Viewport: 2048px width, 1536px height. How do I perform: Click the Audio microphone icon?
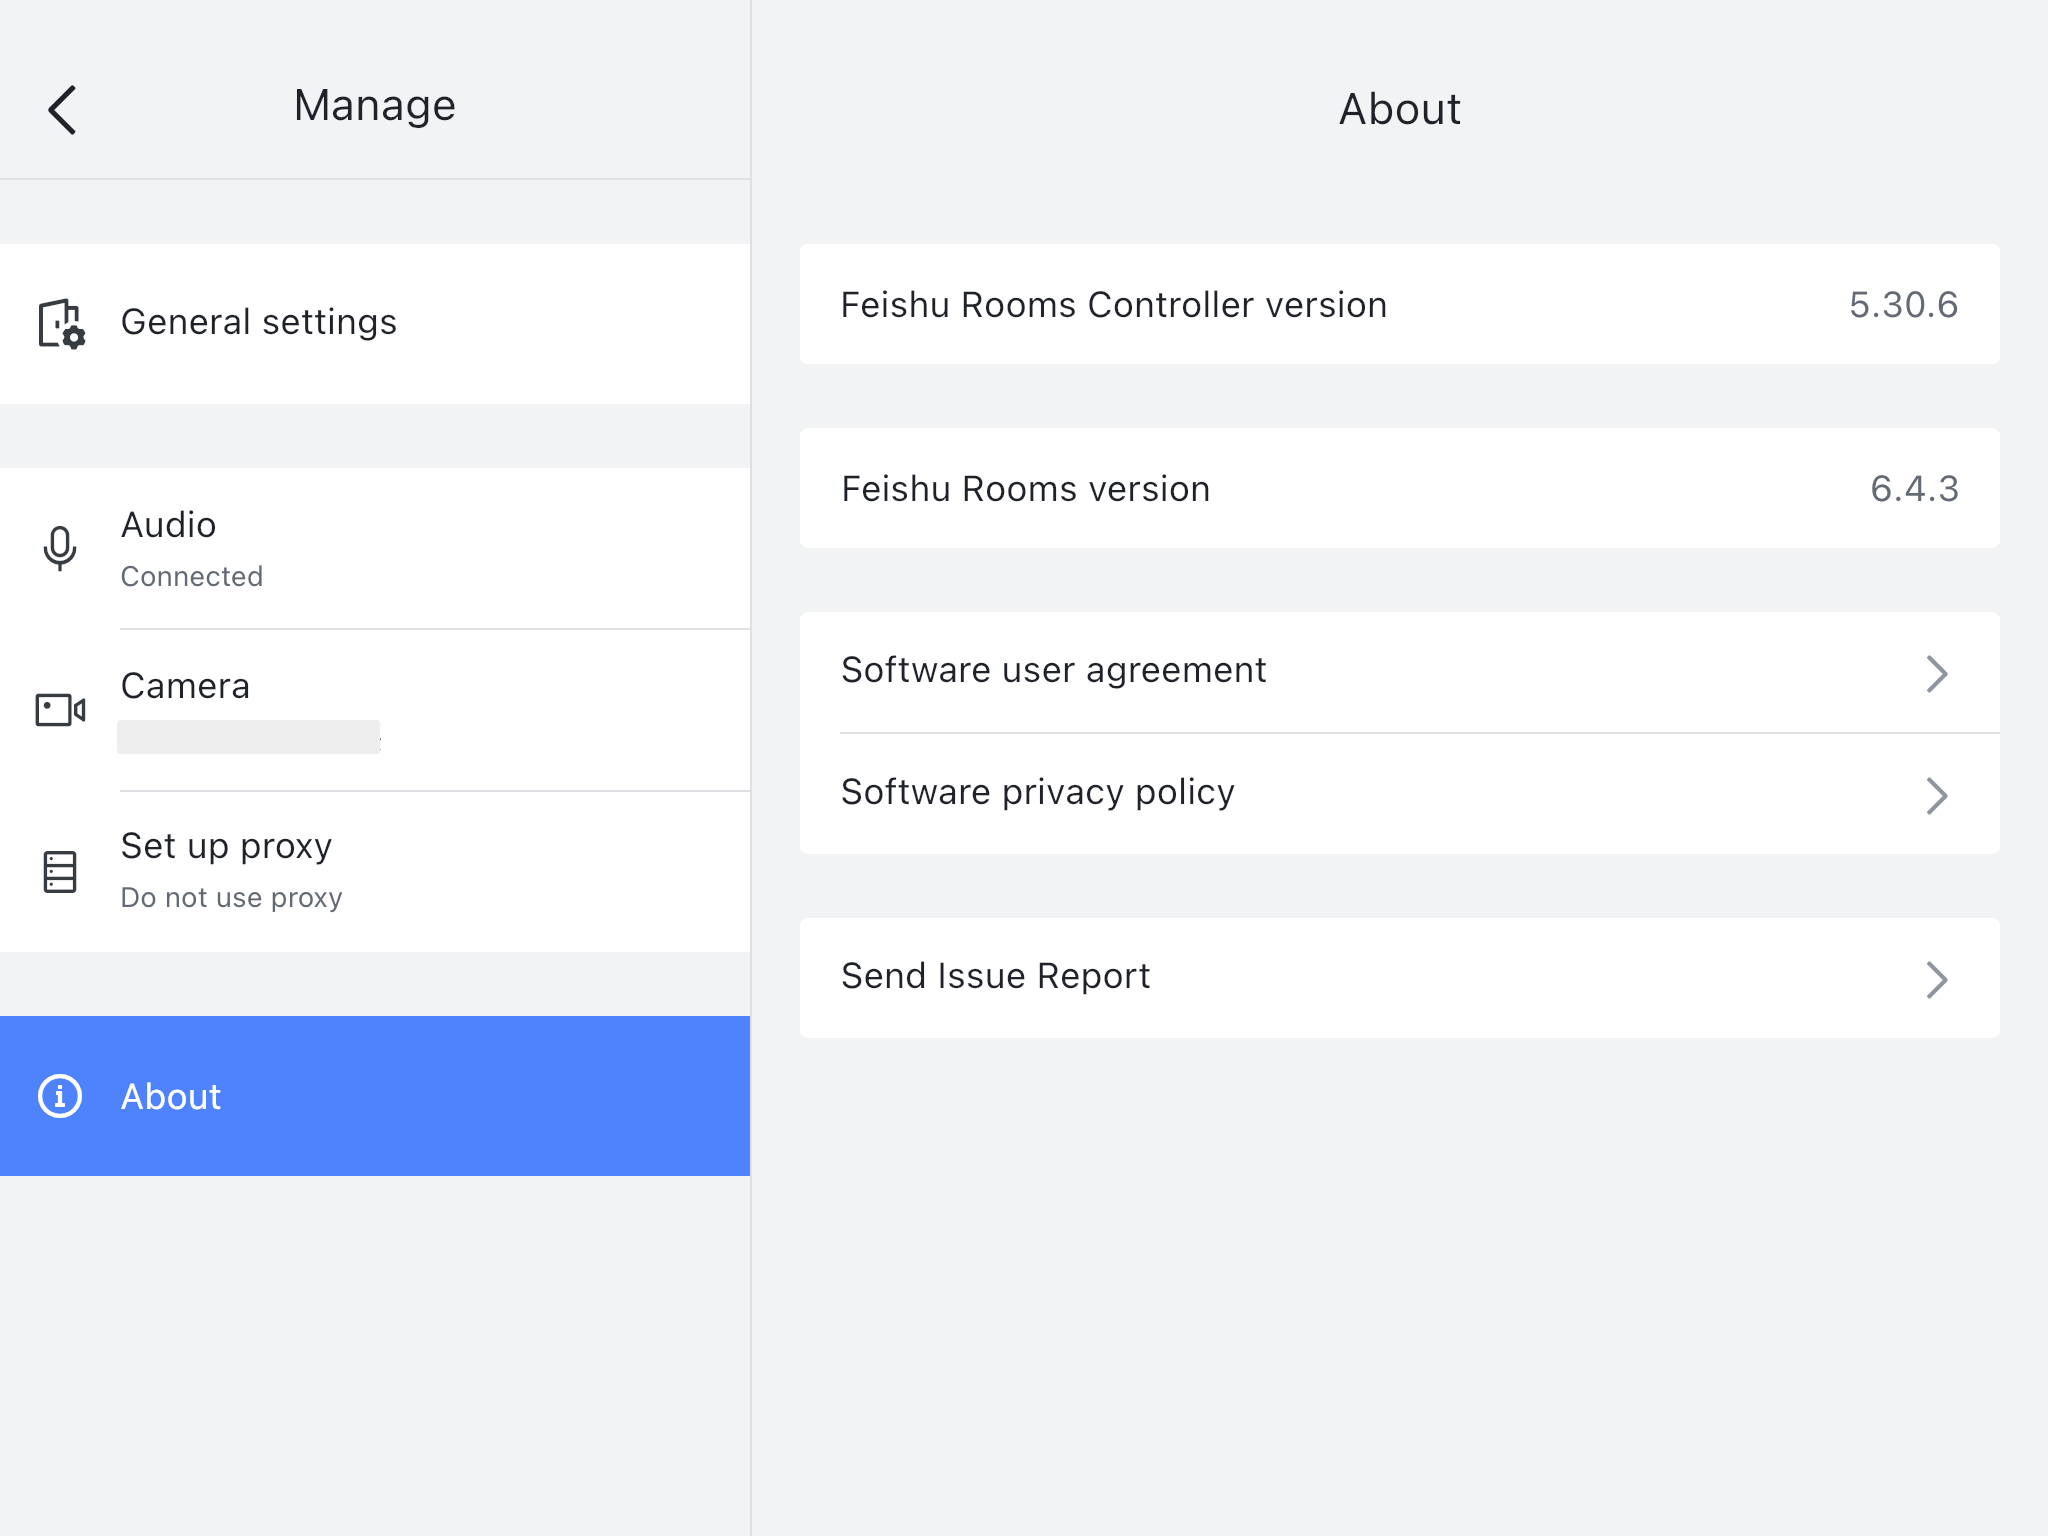click(60, 548)
